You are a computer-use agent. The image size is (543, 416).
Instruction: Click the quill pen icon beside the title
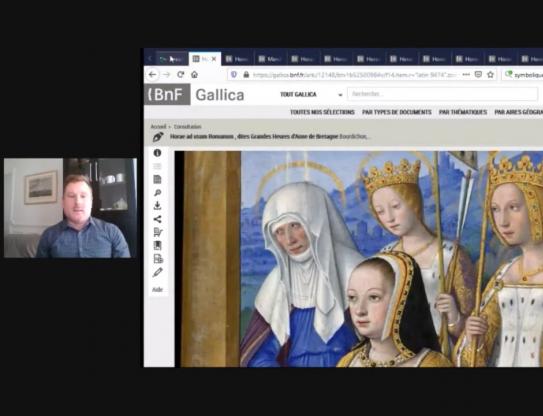tap(158, 137)
